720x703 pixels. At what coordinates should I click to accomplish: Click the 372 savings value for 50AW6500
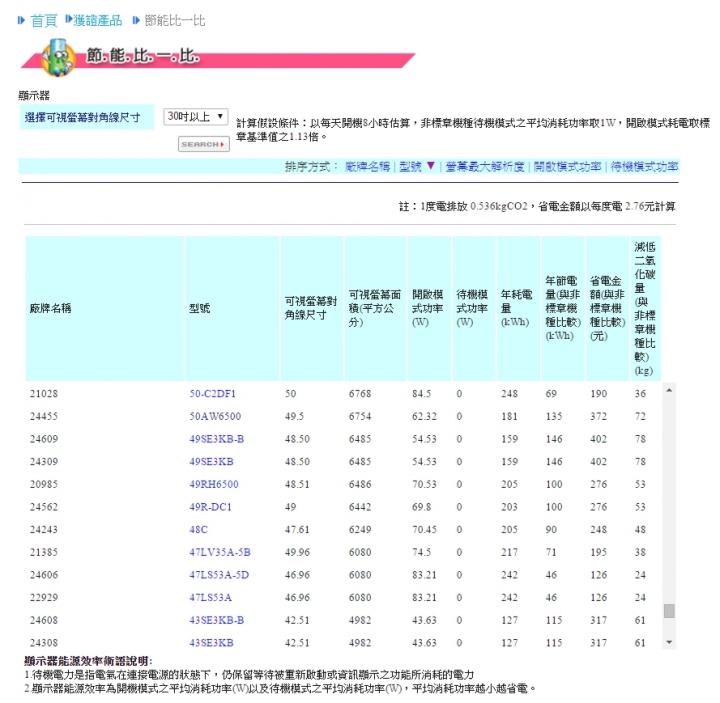point(598,416)
